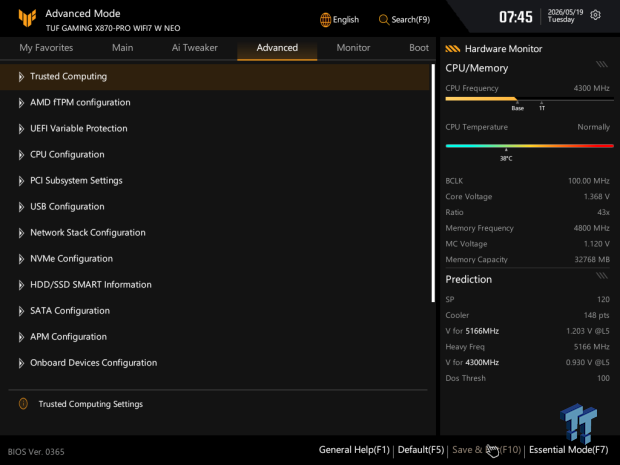Click the V for 5166MHz label
This screenshot has height=465, width=620.
click(472, 331)
